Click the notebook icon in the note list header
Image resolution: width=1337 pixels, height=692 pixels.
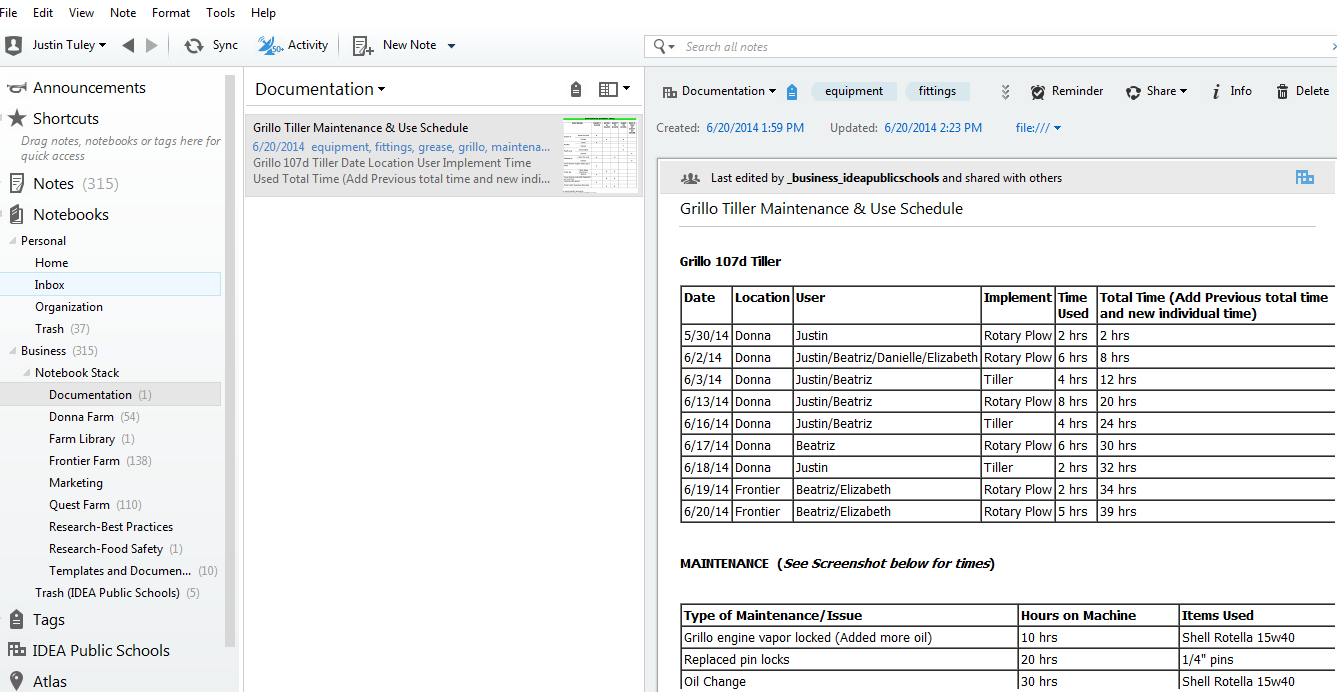point(576,89)
